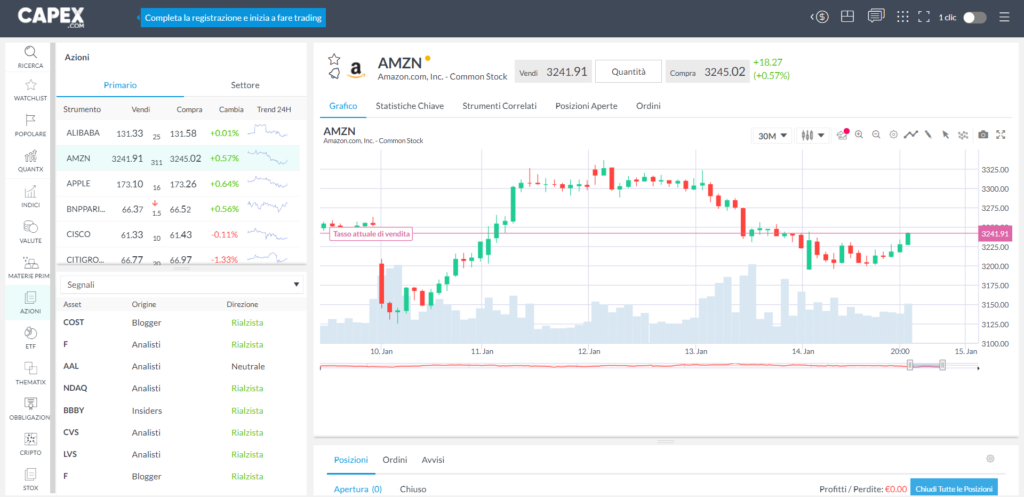Toggle the 1 clic trading switch
The width and height of the screenshot is (1024, 497).
coord(974,18)
